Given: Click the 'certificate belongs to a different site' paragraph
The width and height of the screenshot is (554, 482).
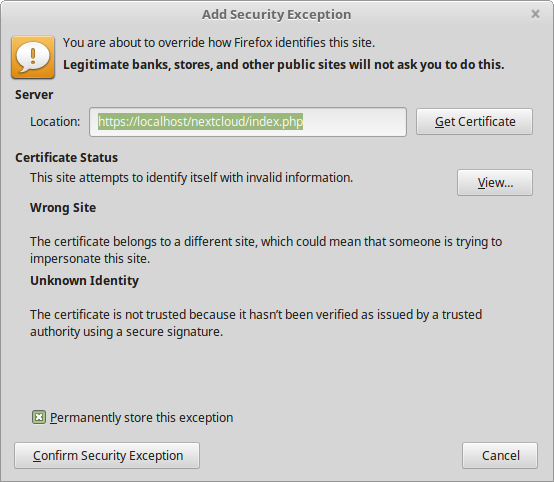Looking at the screenshot, I should (266, 250).
